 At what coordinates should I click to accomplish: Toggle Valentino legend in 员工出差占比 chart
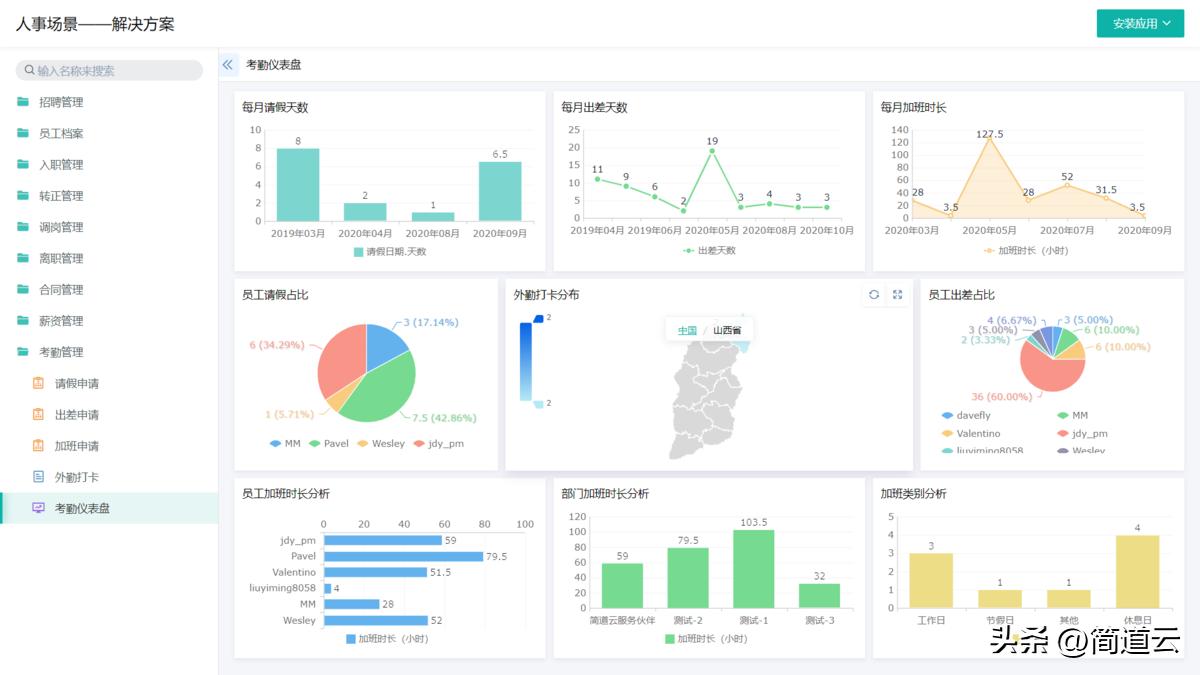click(976, 433)
